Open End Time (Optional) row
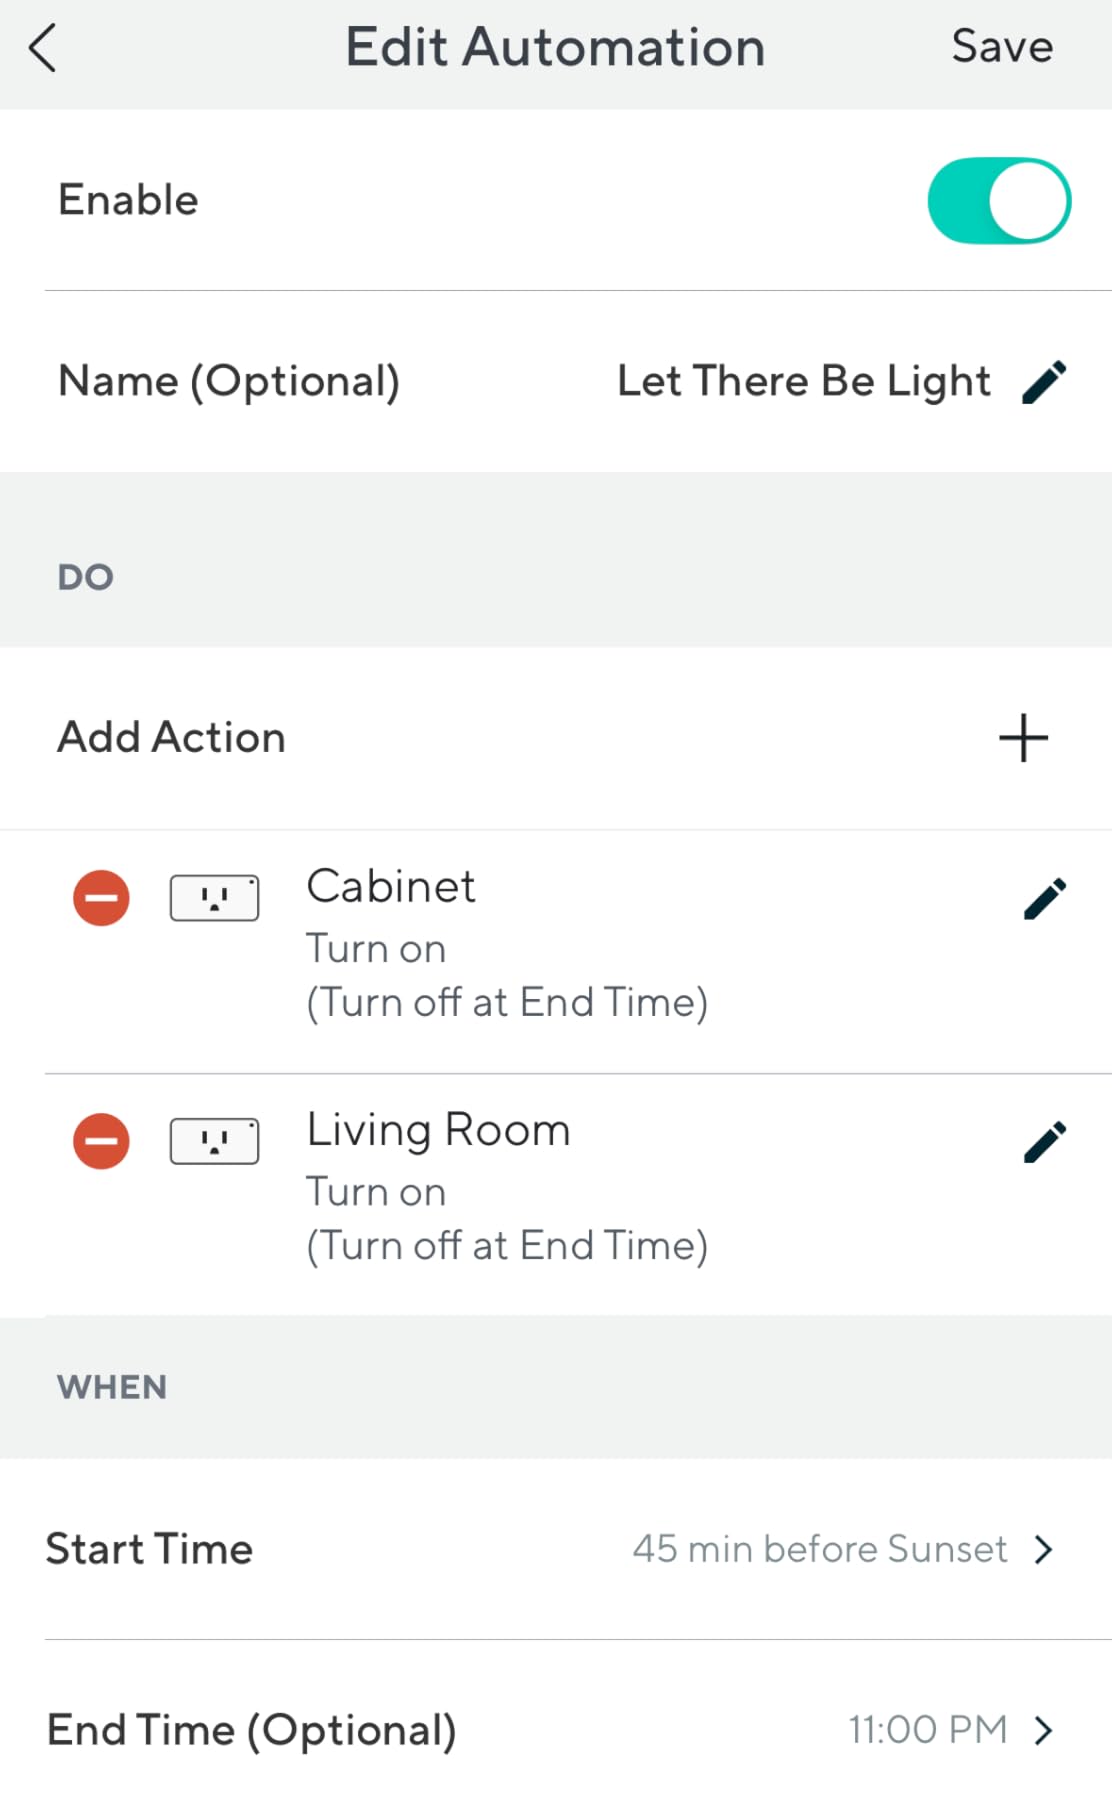The image size is (1112, 1798). click(251, 1730)
